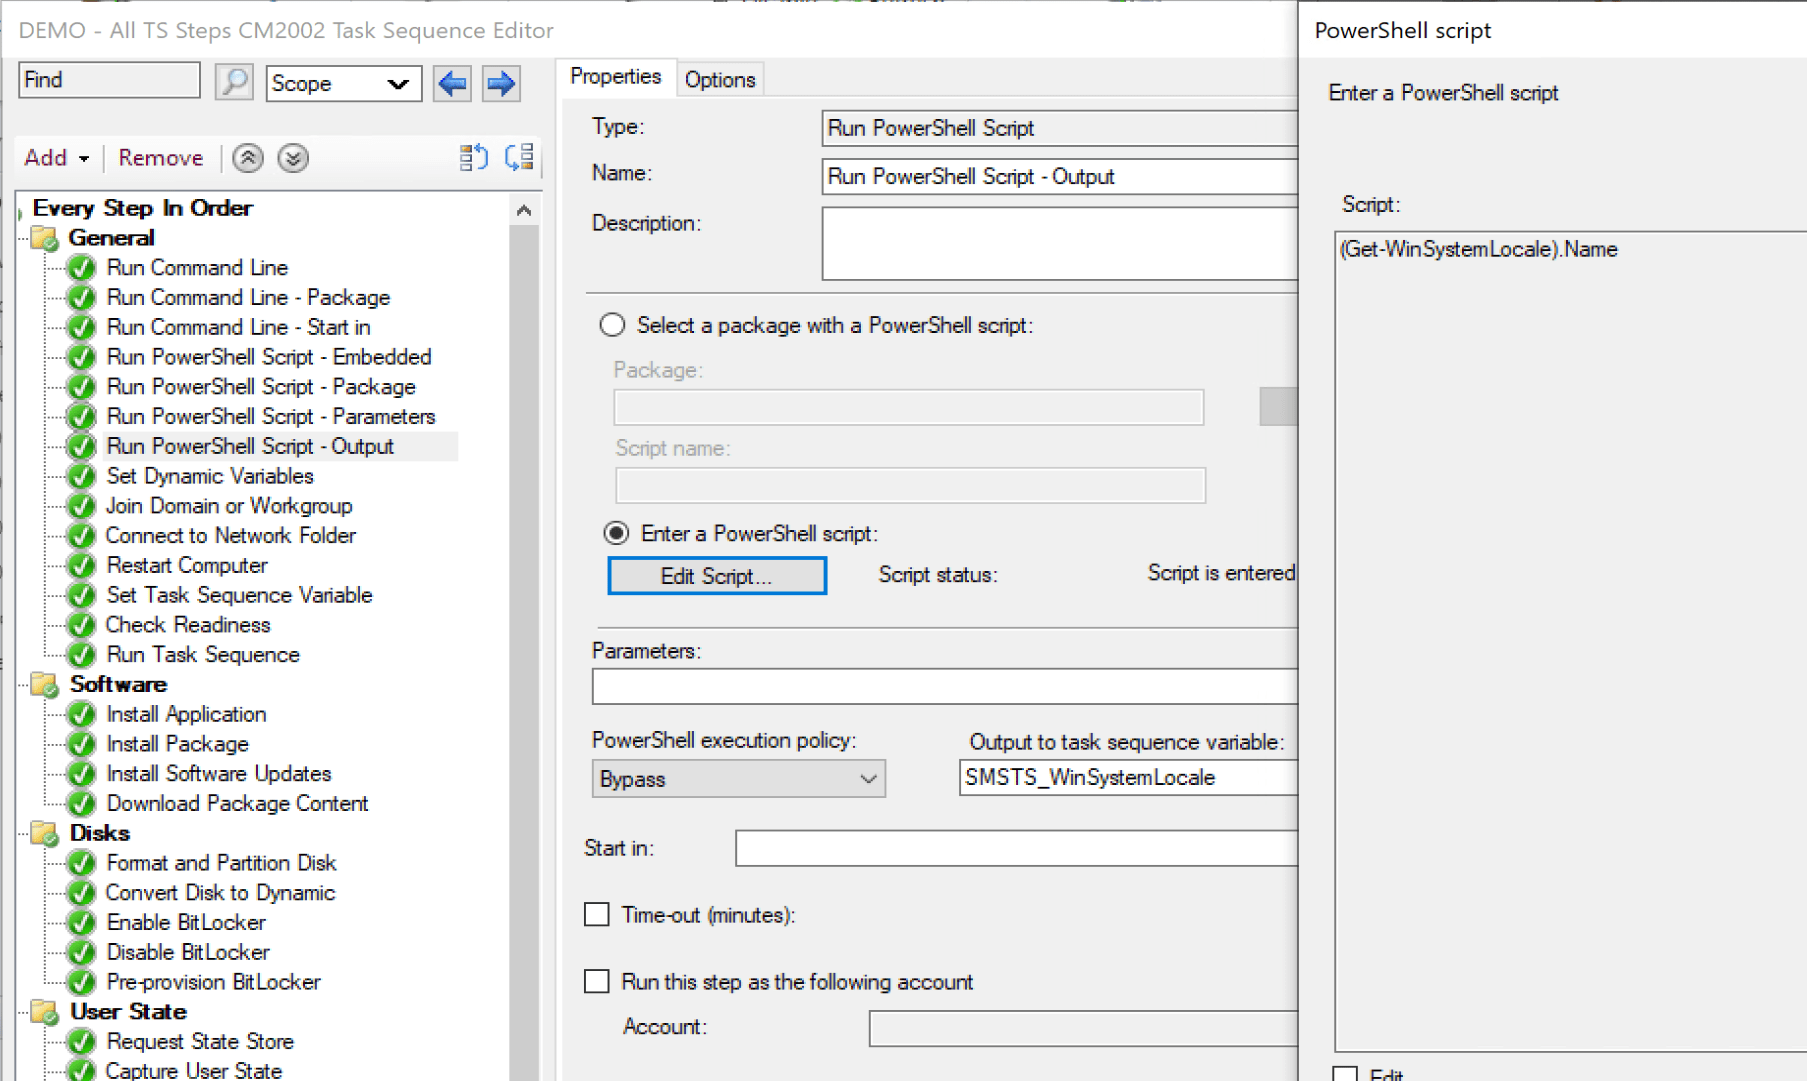Click the Remove button
The height and width of the screenshot is (1081, 1807).
[x=160, y=157]
